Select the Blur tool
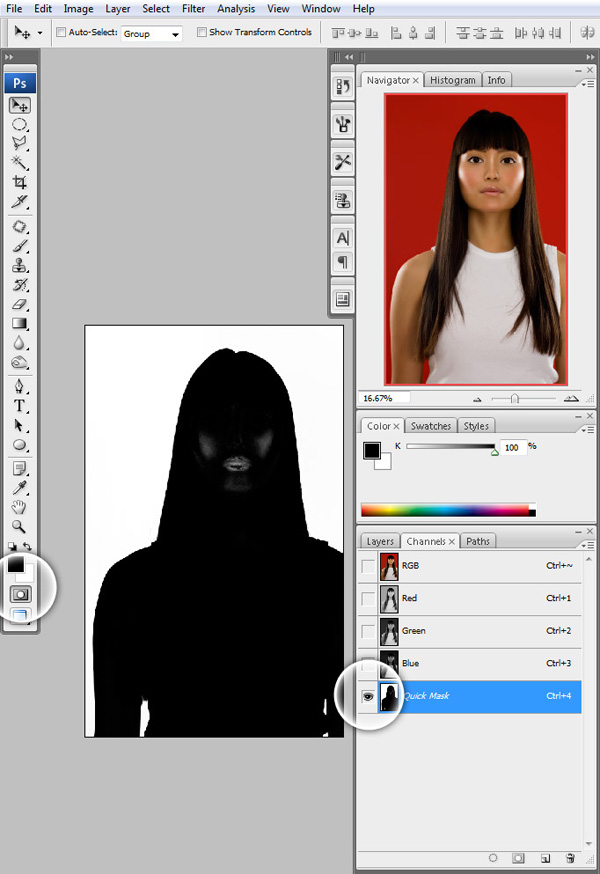 coord(20,343)
